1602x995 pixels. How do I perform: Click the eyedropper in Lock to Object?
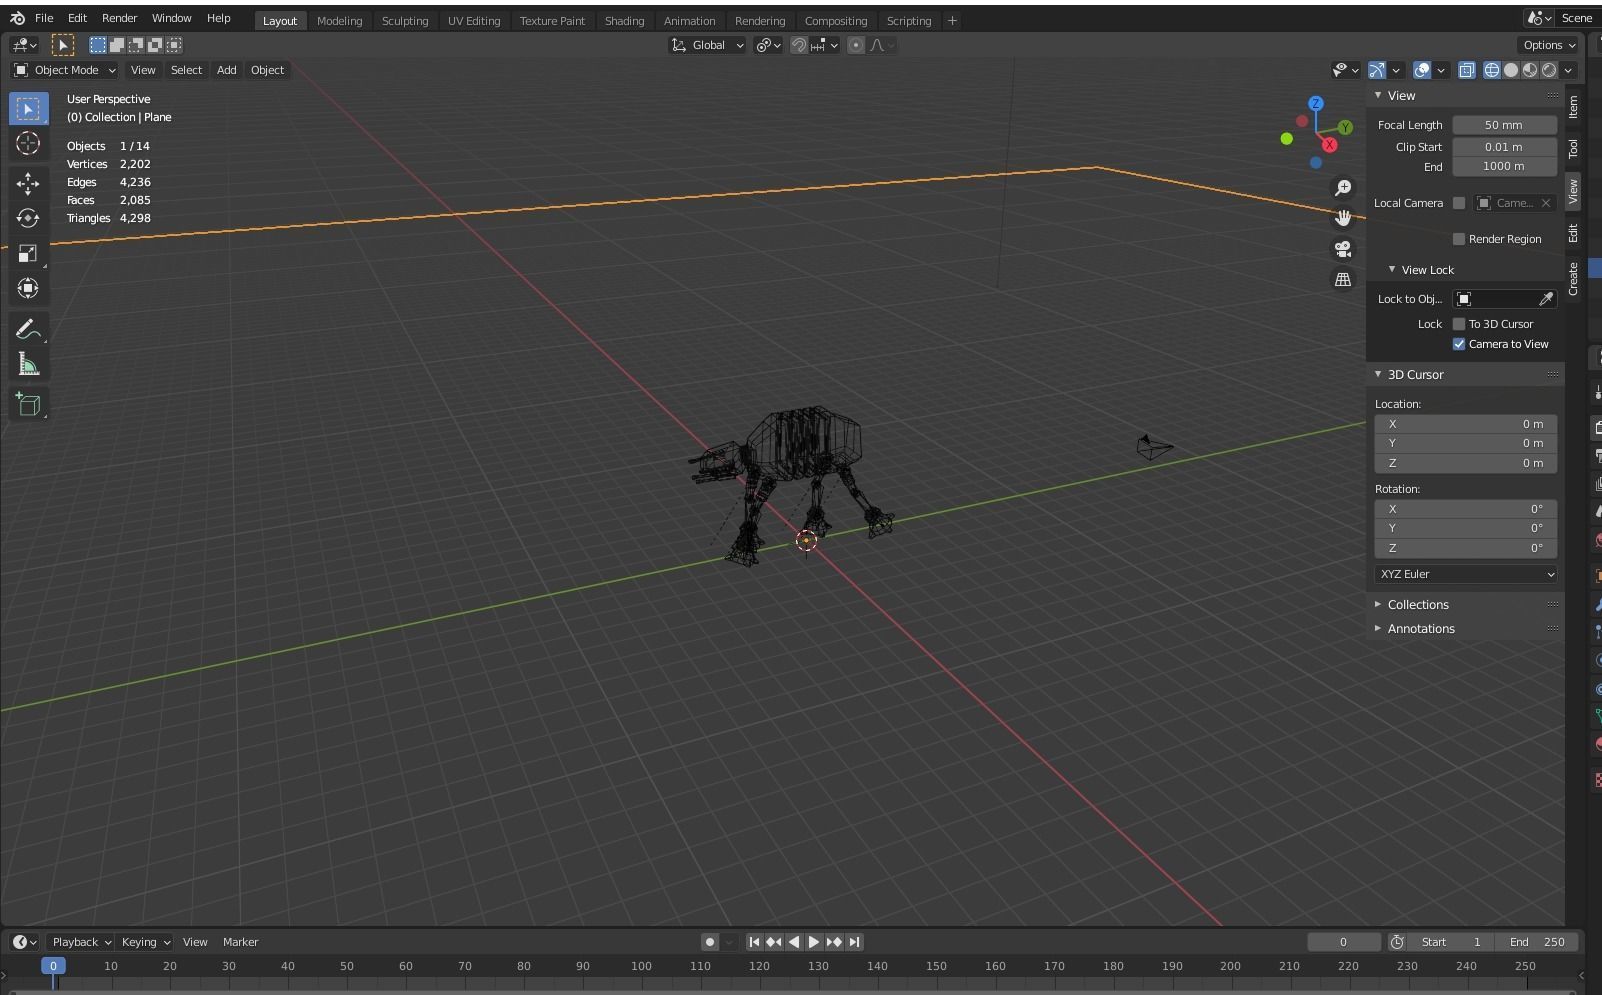coord(1546,299)
